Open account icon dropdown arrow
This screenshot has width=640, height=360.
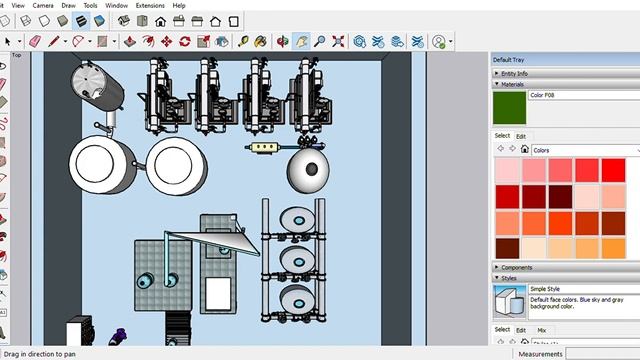(x=450, y=41)
